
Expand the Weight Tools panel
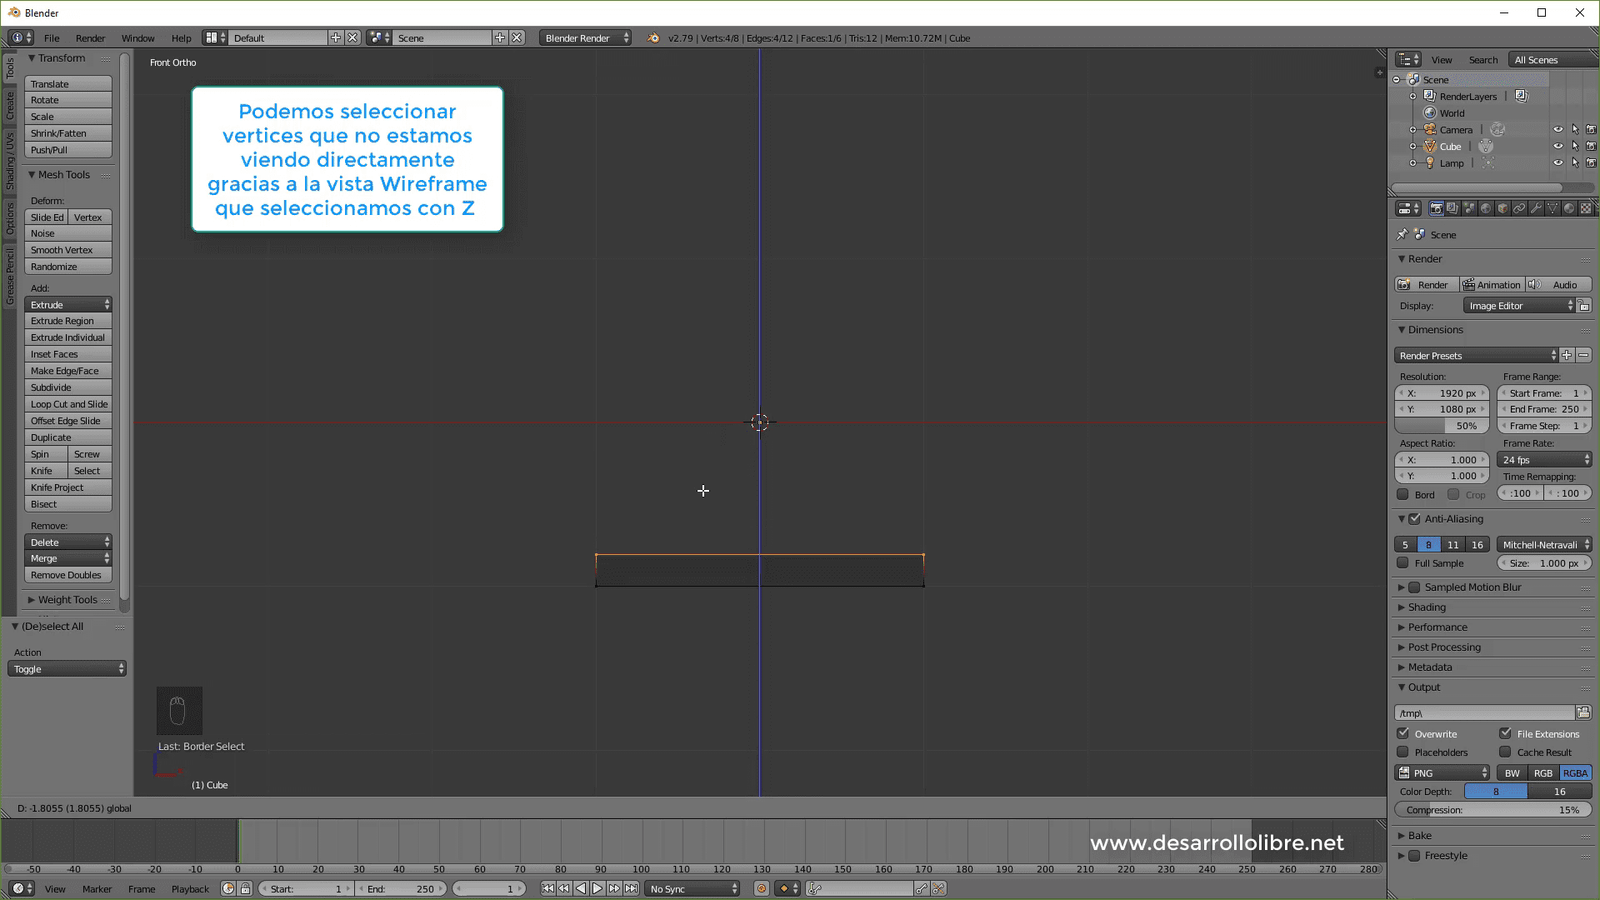(67, 600)
